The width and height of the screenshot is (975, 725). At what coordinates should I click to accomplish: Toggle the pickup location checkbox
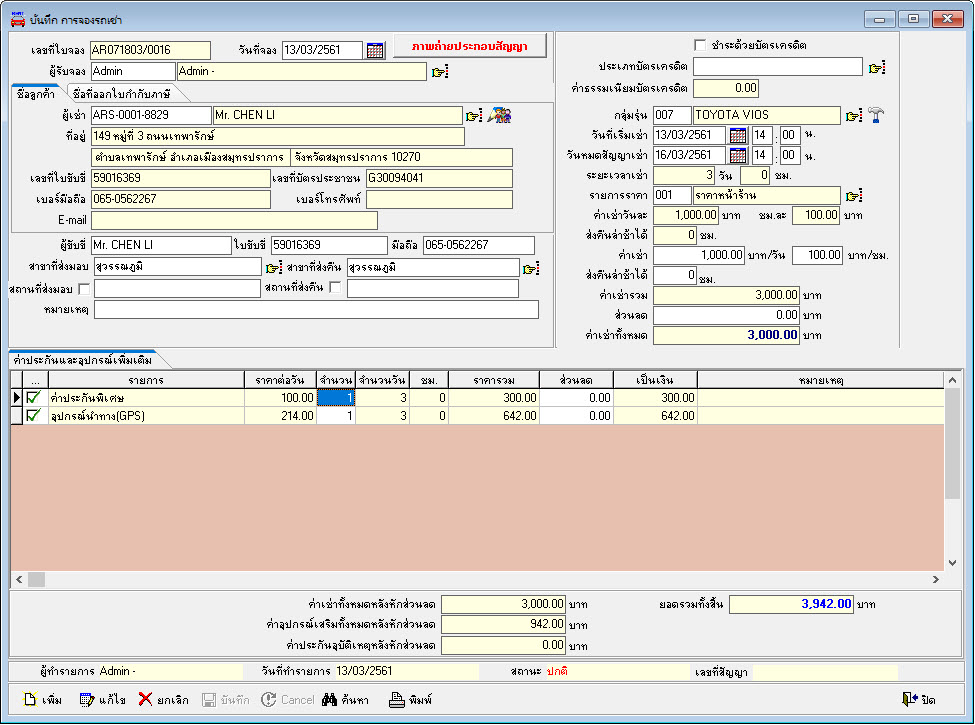coord(84,289)
